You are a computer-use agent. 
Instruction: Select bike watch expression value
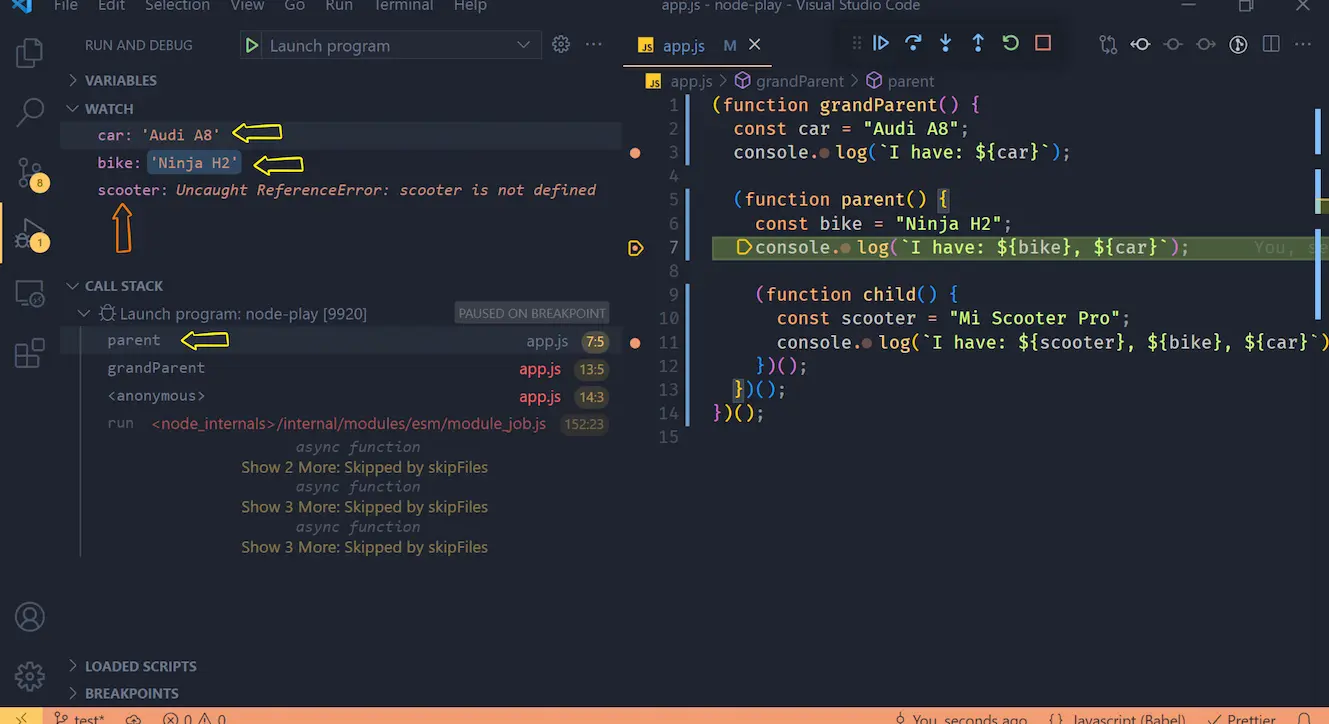pyautogui.click(x=195, y=163)
